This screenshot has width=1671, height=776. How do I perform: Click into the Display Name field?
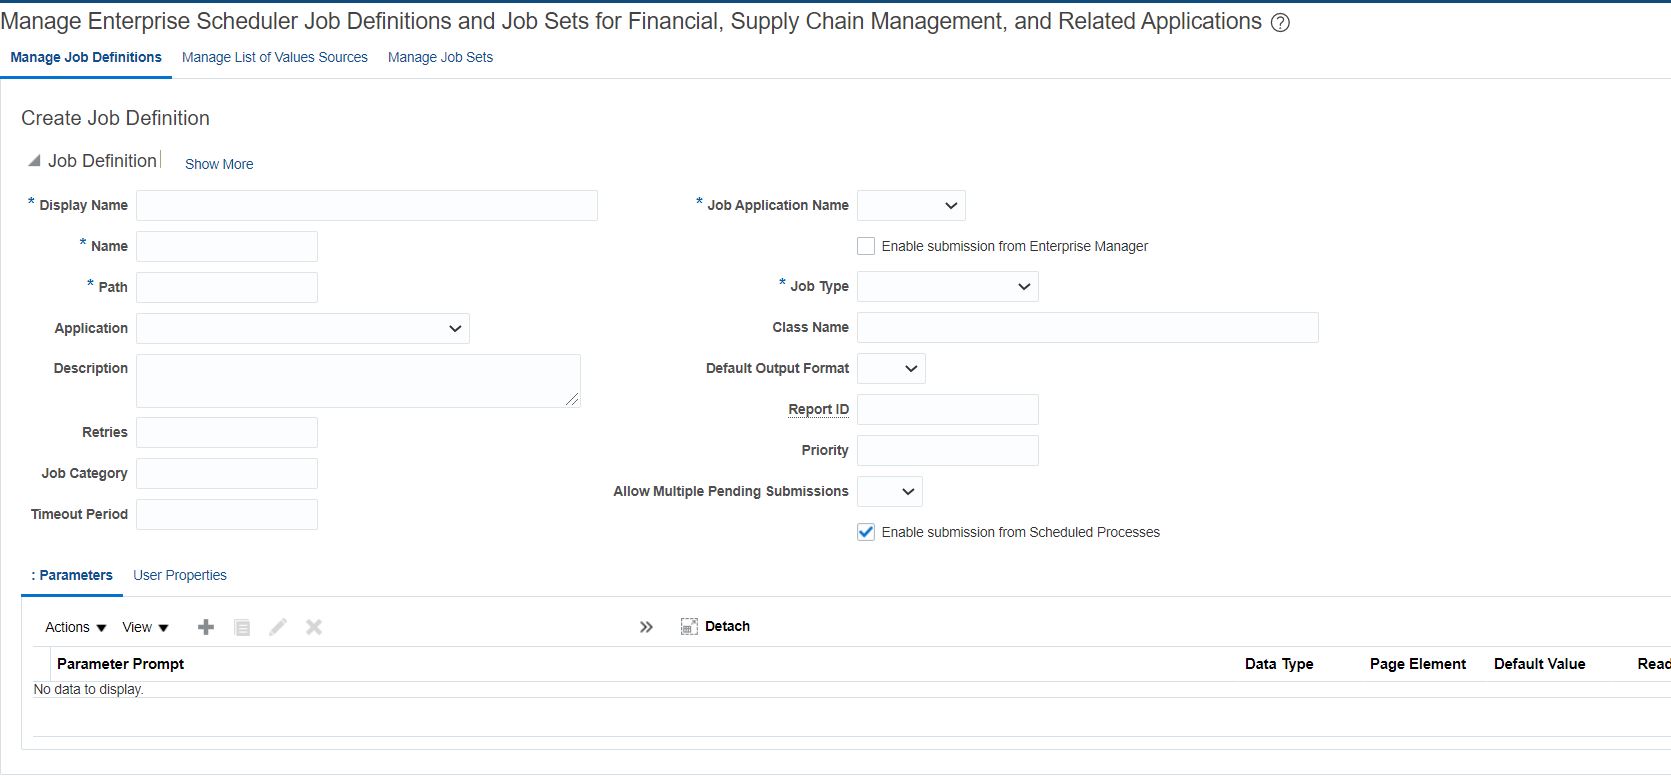(367, 205)
